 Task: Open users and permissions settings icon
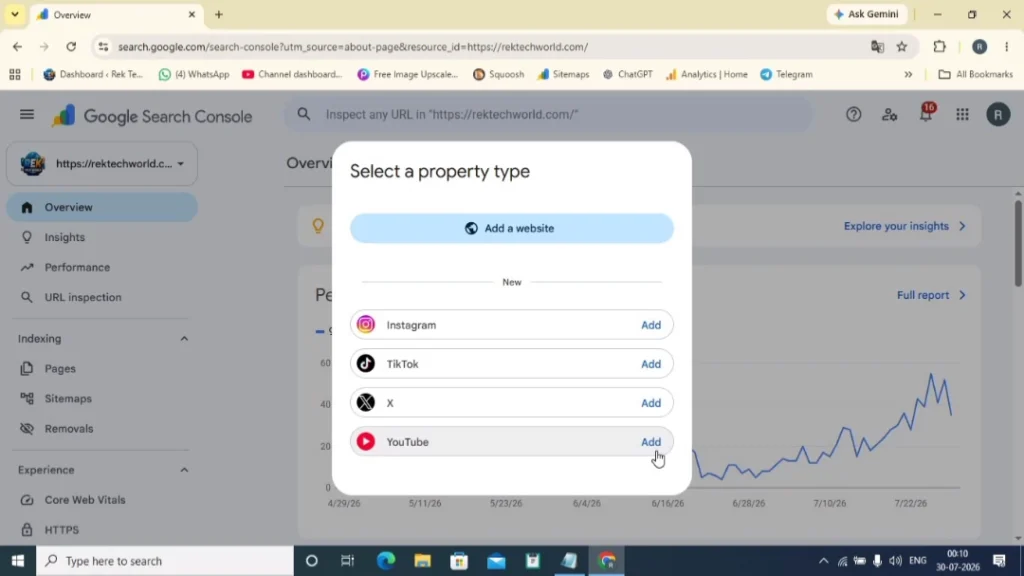[889, 115]
